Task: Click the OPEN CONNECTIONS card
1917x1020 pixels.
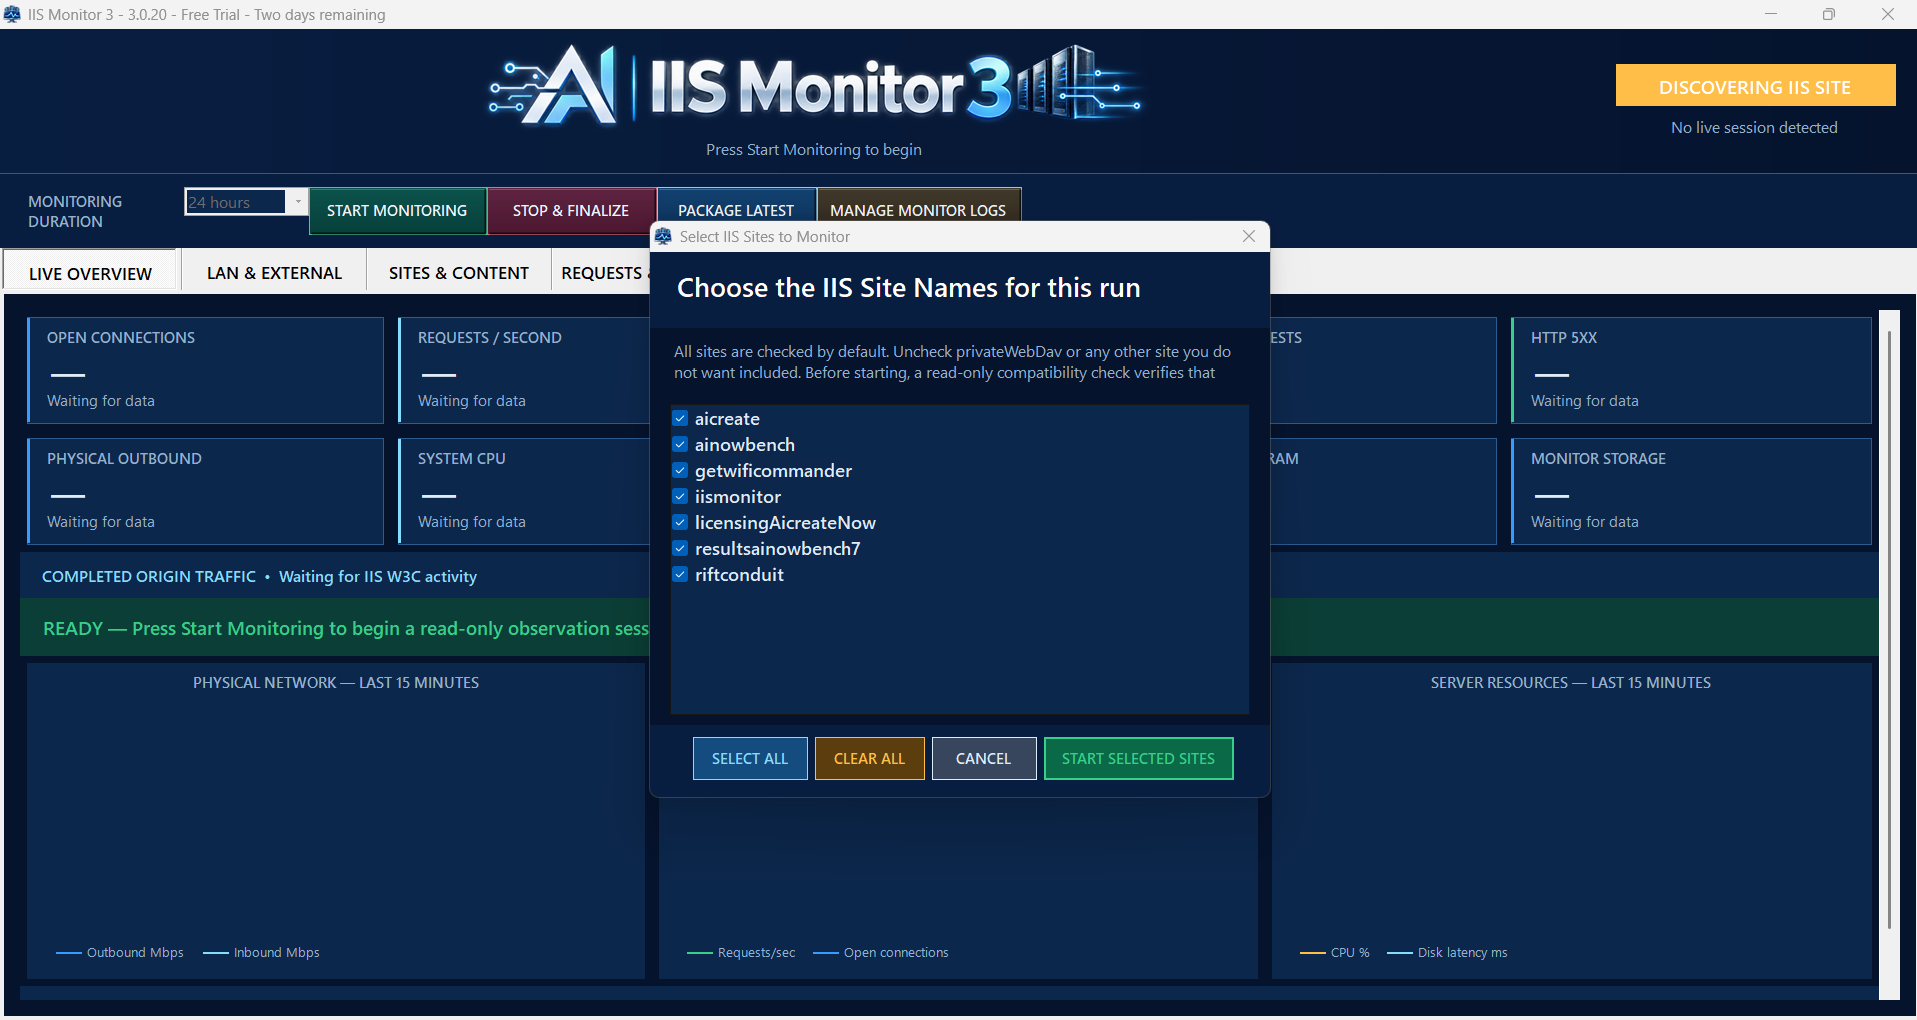Action: (205, 370)
